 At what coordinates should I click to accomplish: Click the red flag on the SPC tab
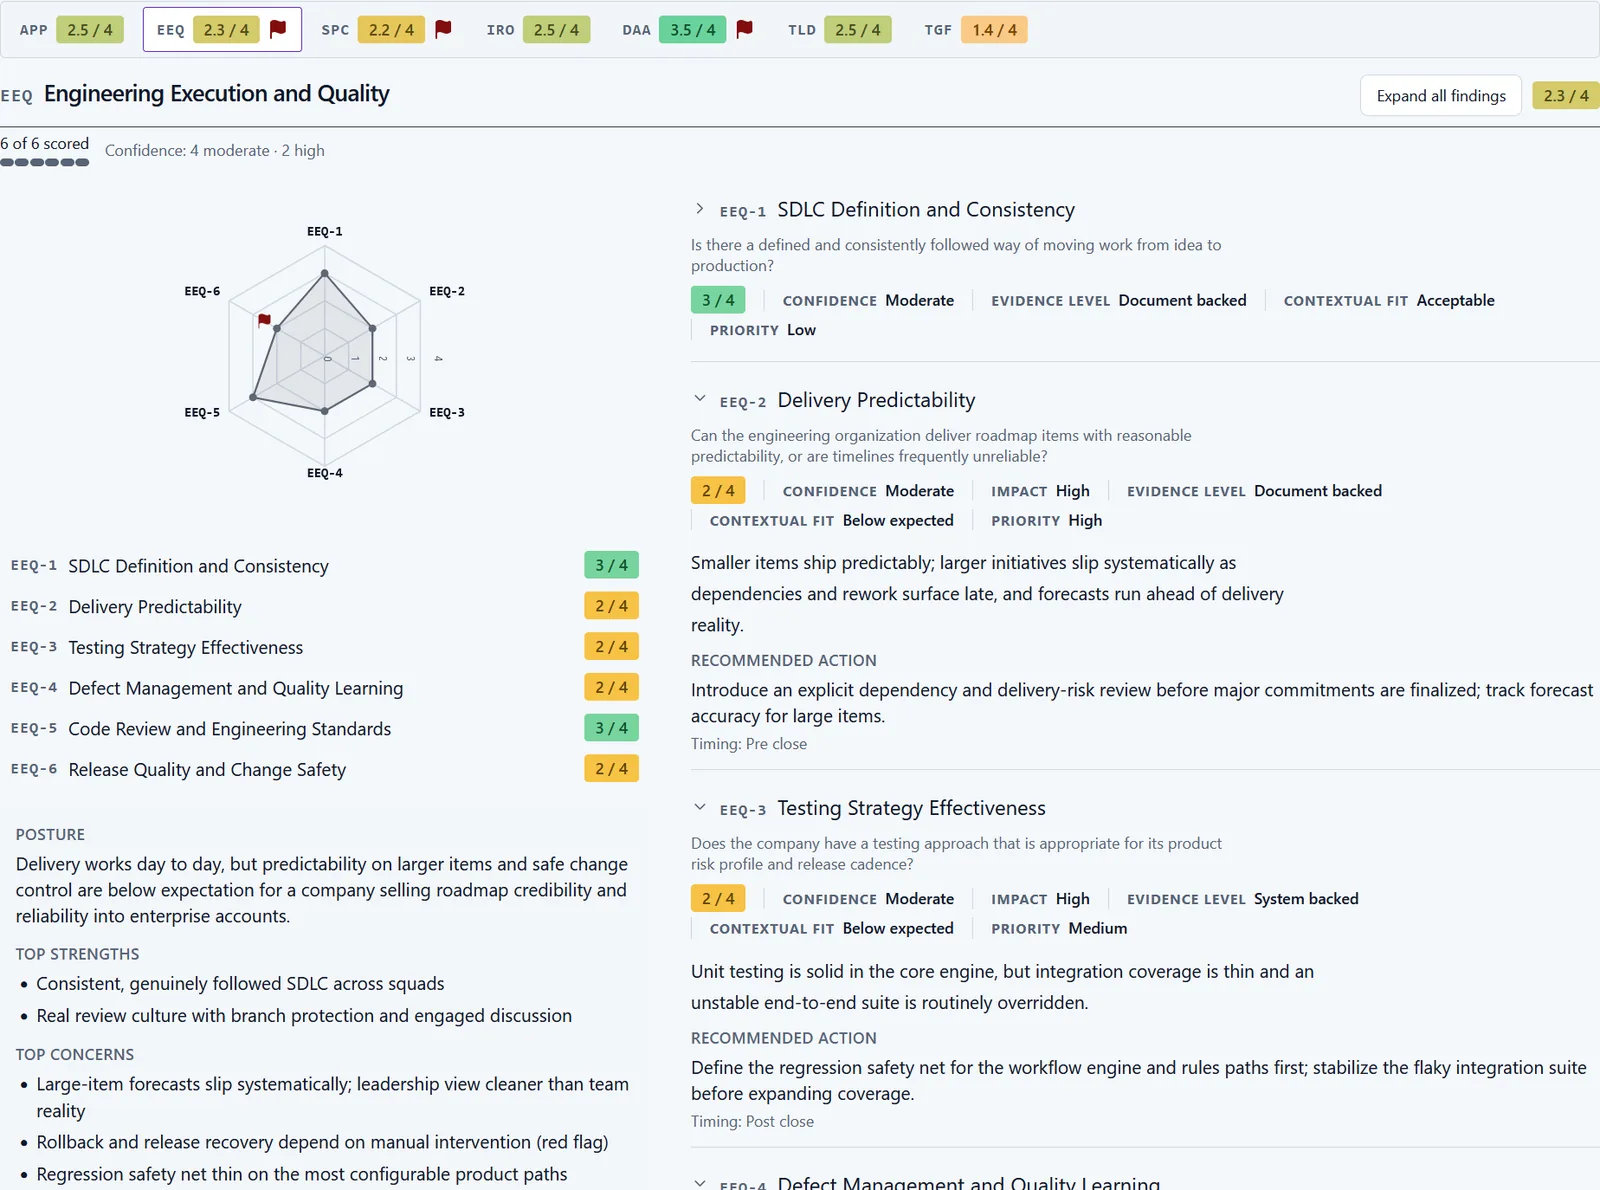point(443,29)
